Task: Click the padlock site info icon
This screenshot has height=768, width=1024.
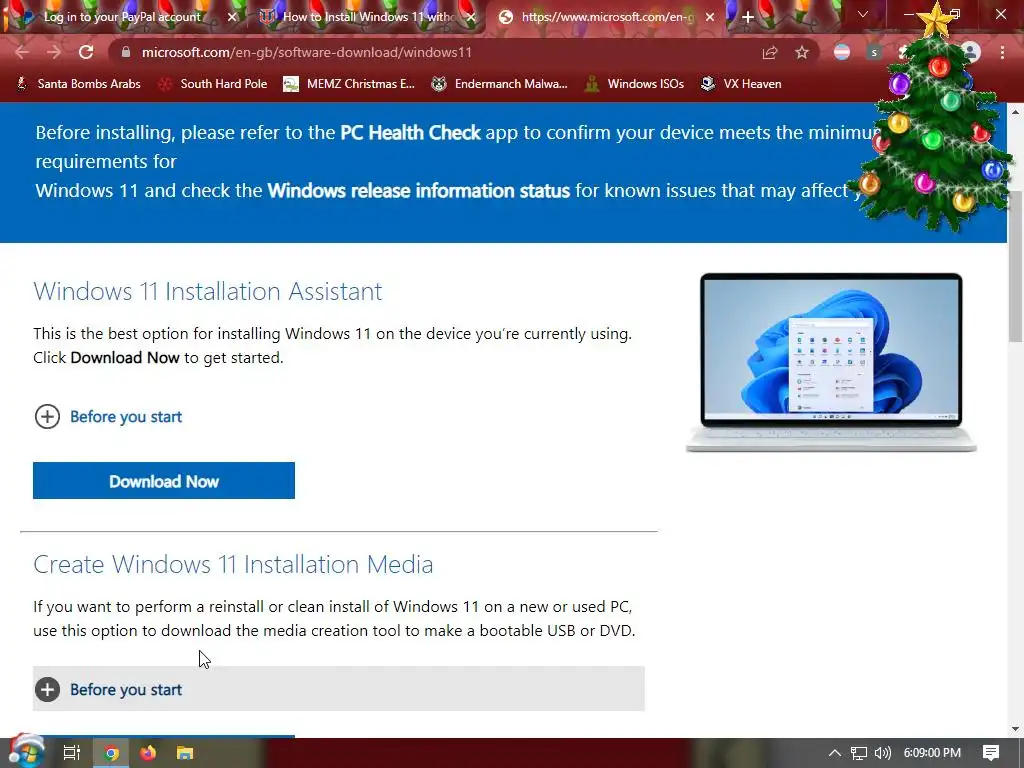Action: click(x=126, y=52)
